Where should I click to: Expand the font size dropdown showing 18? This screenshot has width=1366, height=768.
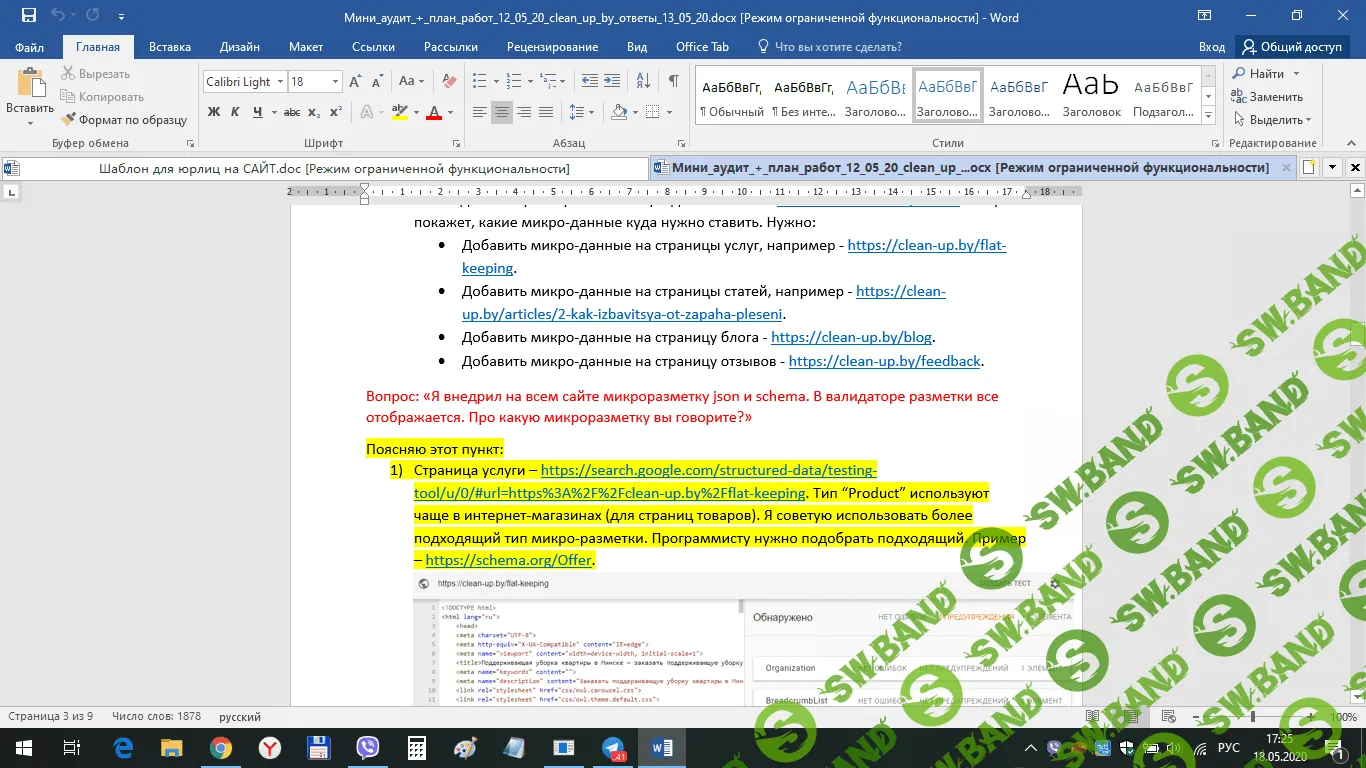coord(335,82)
